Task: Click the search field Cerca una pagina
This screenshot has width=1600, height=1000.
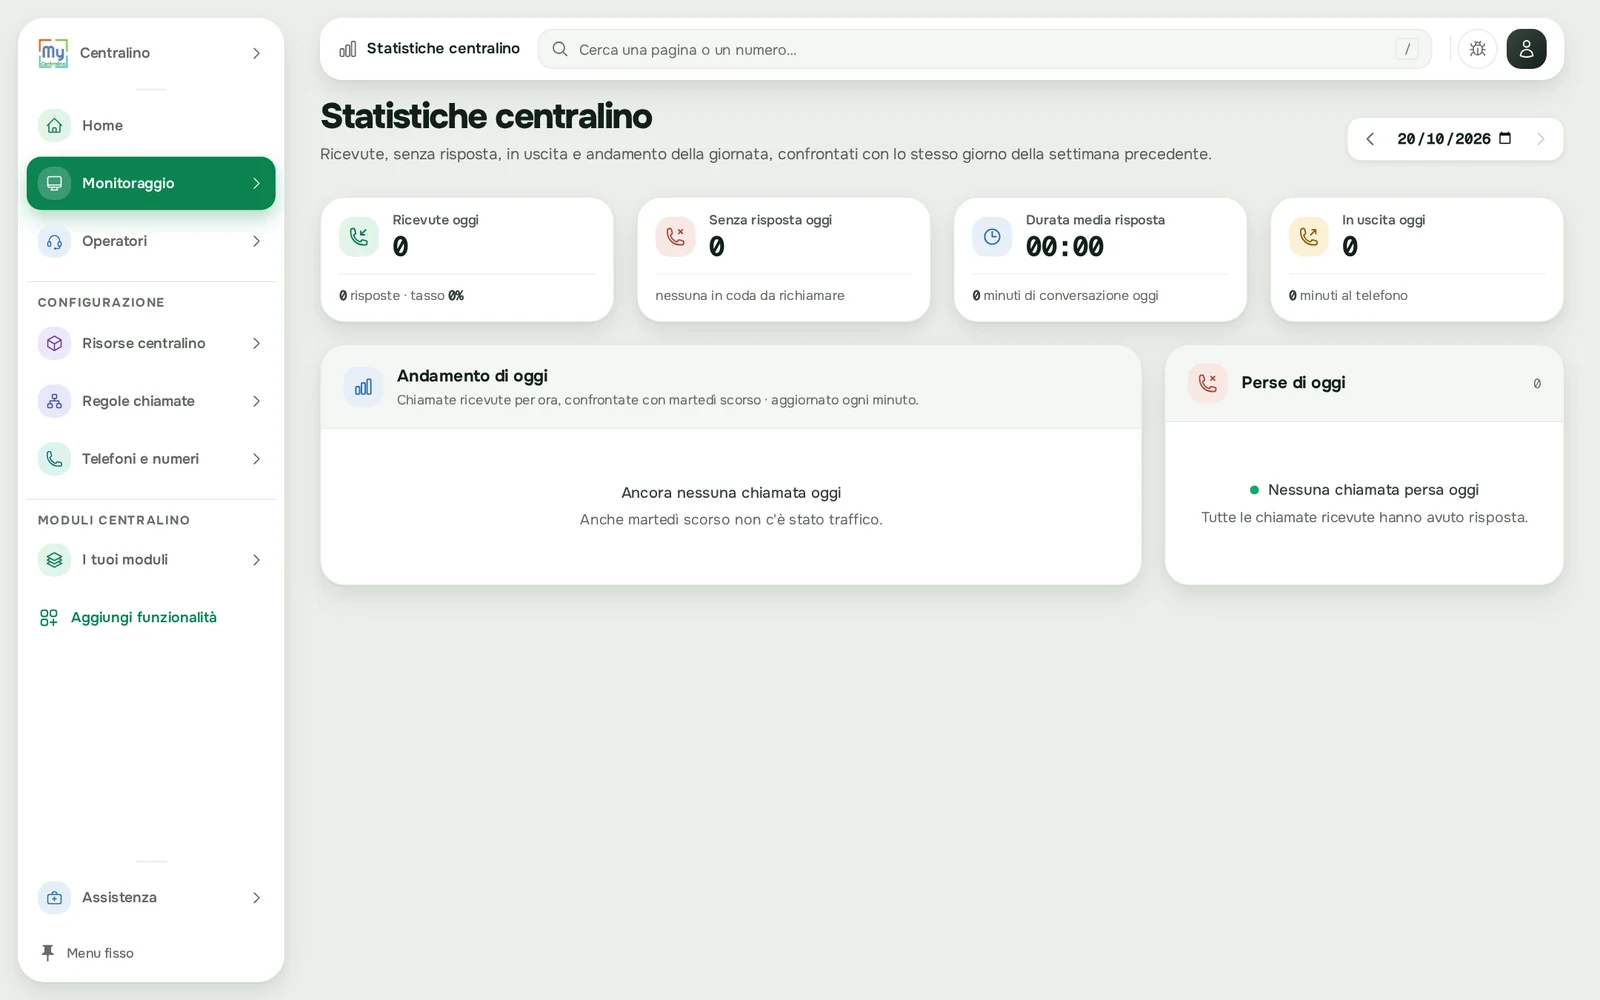Action: 985,49
